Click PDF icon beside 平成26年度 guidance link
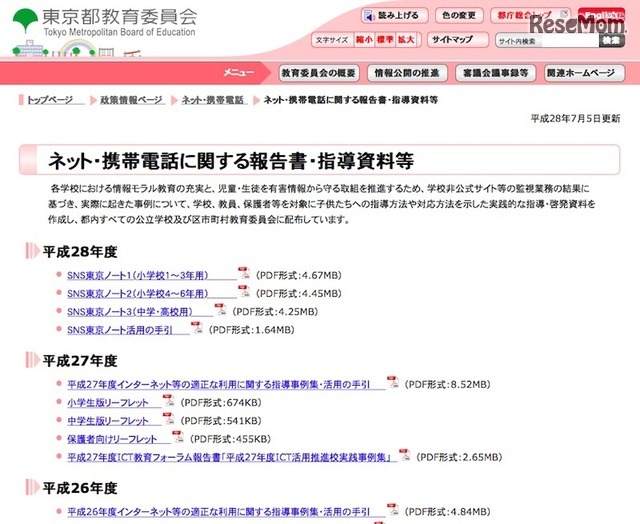This screenshot has width=640, height=524. click(393, 509)
